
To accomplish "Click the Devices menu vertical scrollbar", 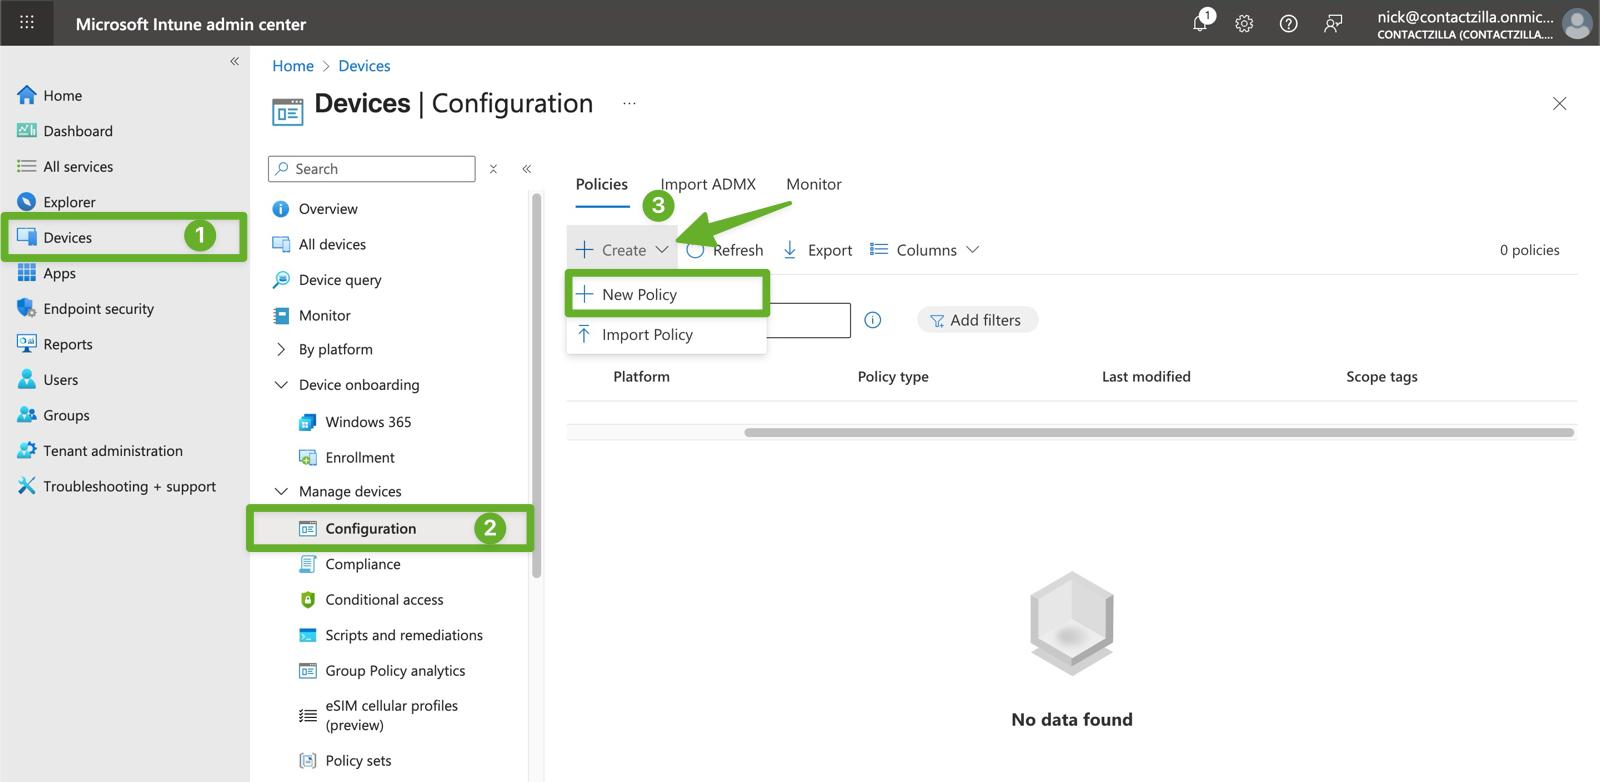I will click(537, 386).
